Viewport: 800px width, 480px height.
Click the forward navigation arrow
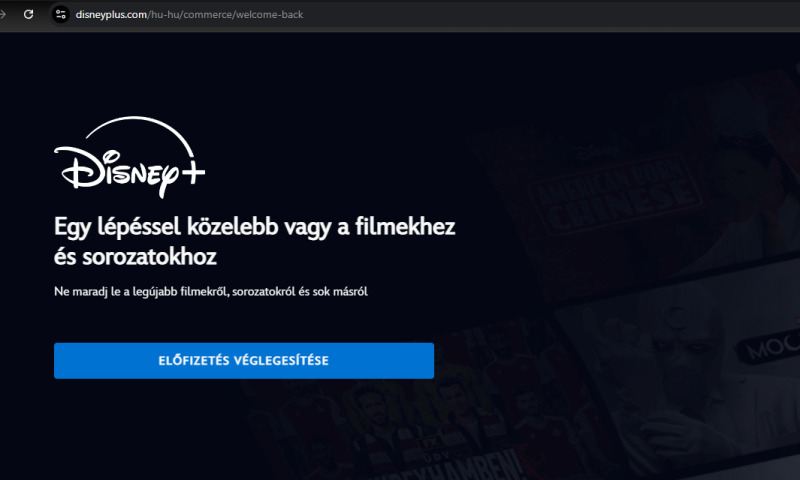coord(3,14)
